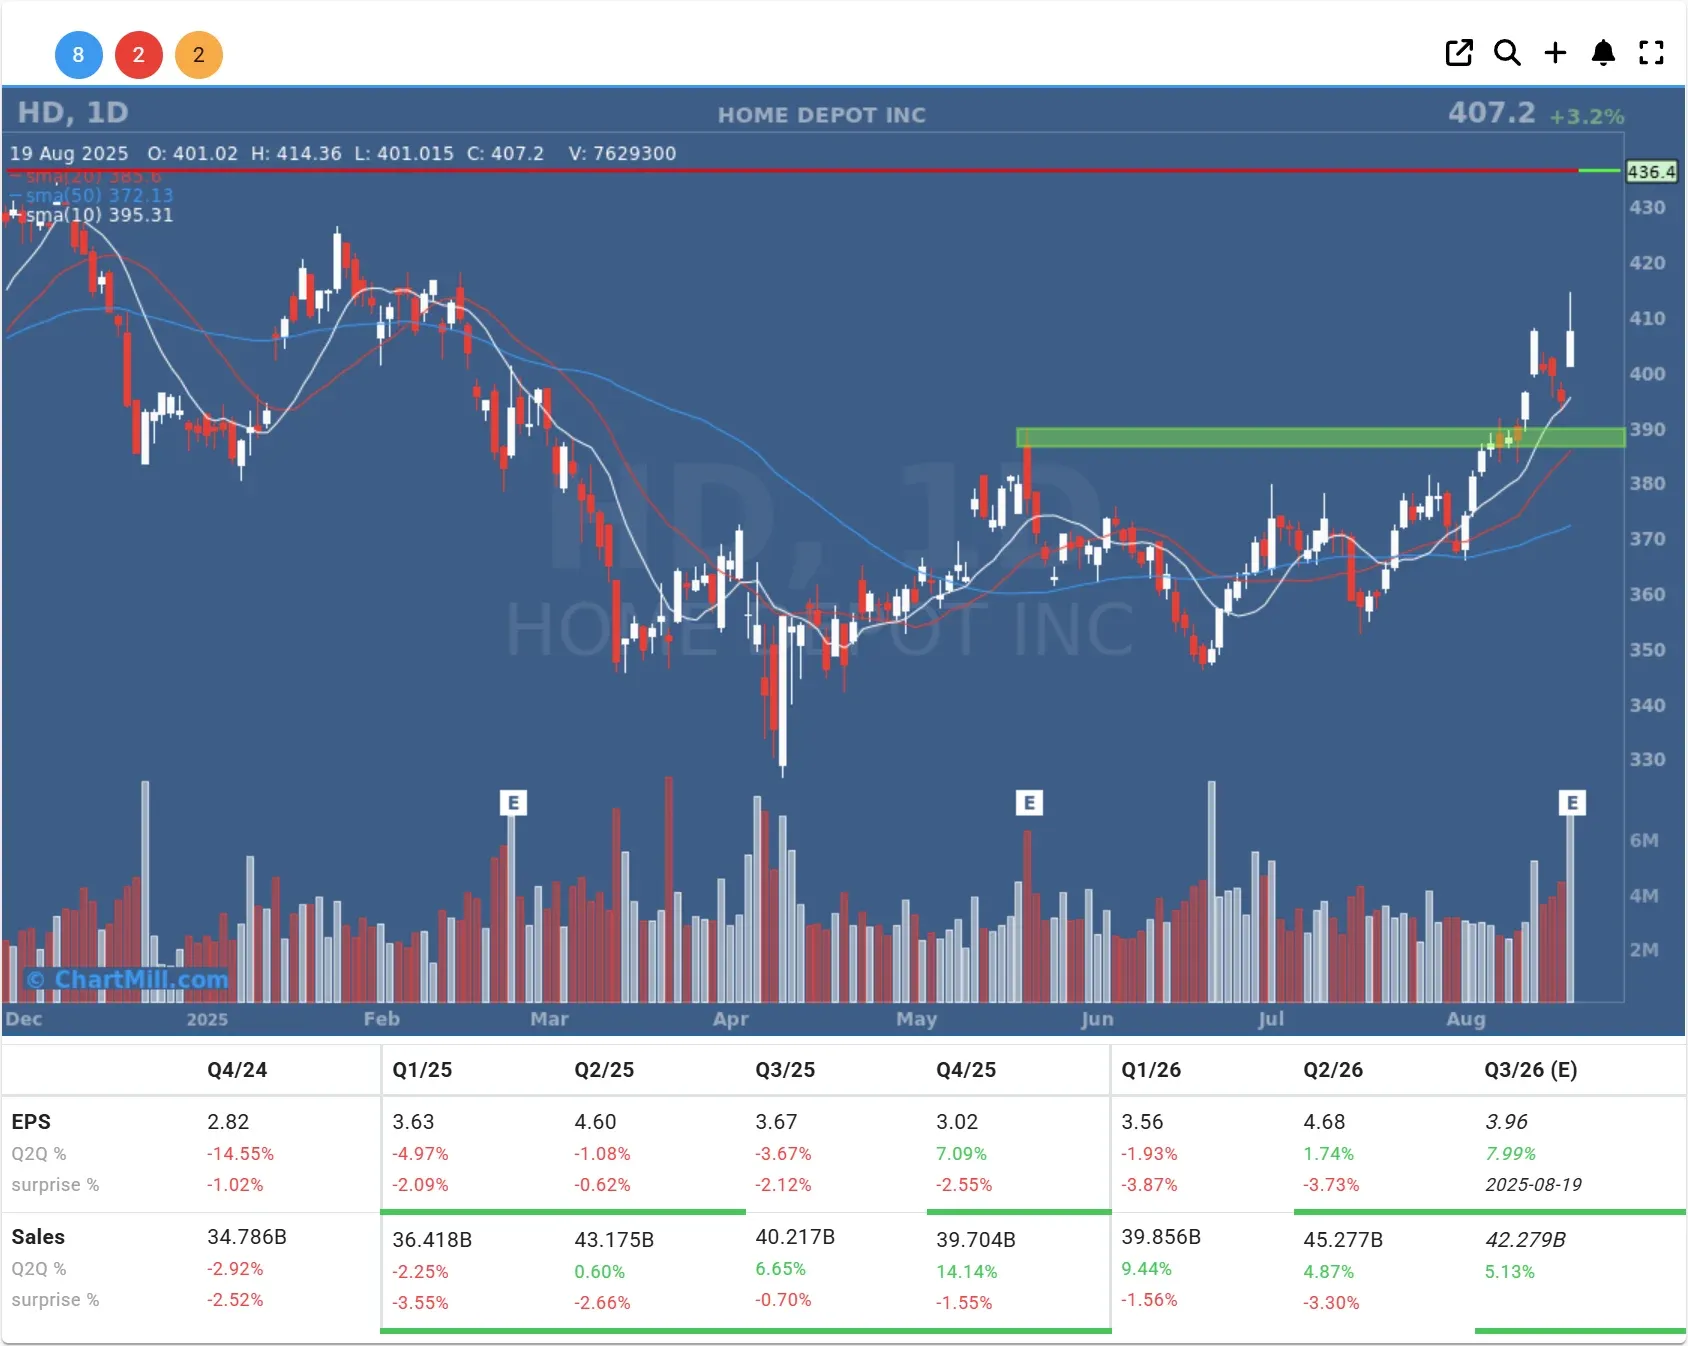
Task: Click the 6M volume axis label
Action: 1644,841
